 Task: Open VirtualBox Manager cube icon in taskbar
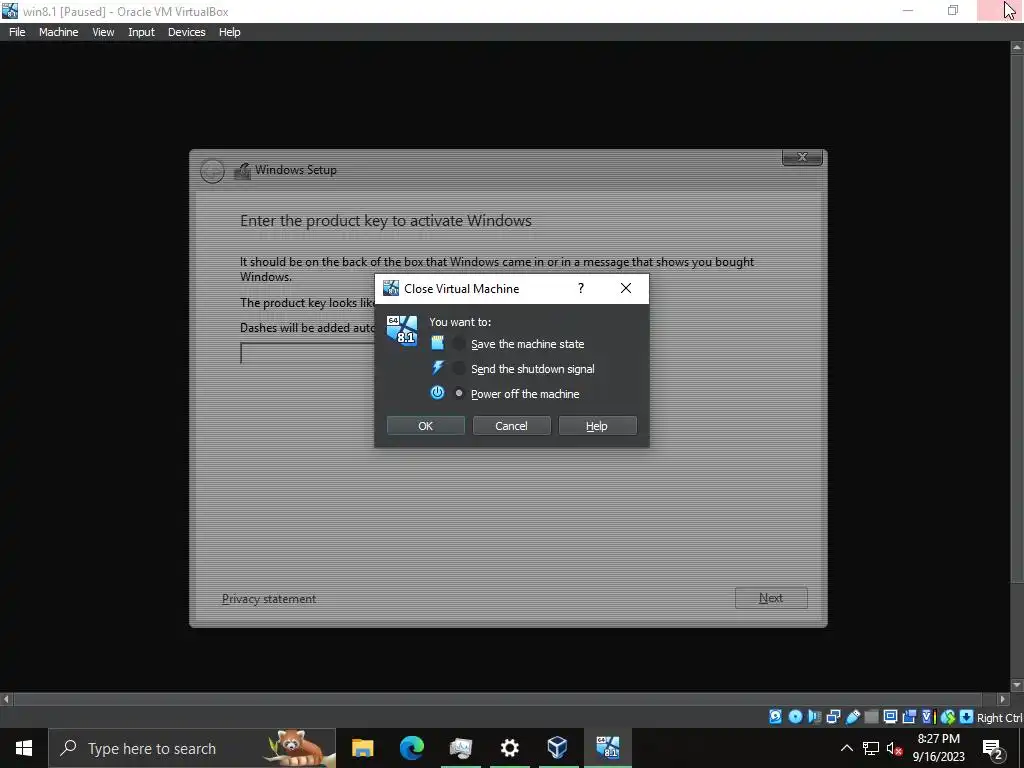pyautogui.click(x=558, y=748)
